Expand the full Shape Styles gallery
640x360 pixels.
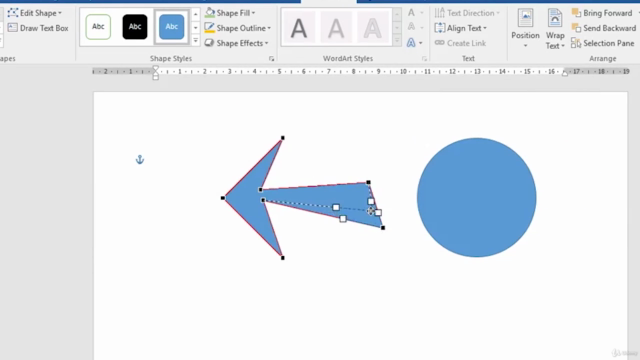click(x=196, y=41)
